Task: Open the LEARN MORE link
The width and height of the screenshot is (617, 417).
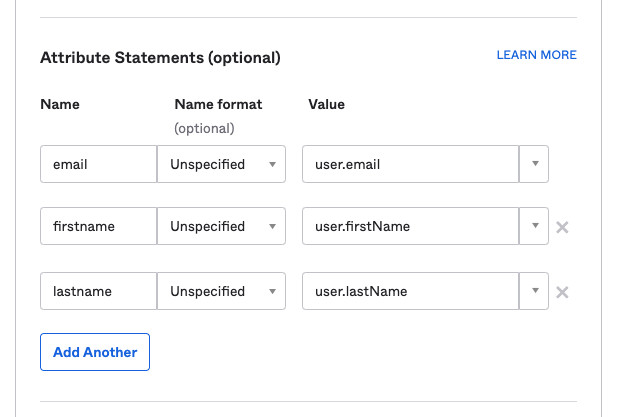Action: click(x=536, y=55)
